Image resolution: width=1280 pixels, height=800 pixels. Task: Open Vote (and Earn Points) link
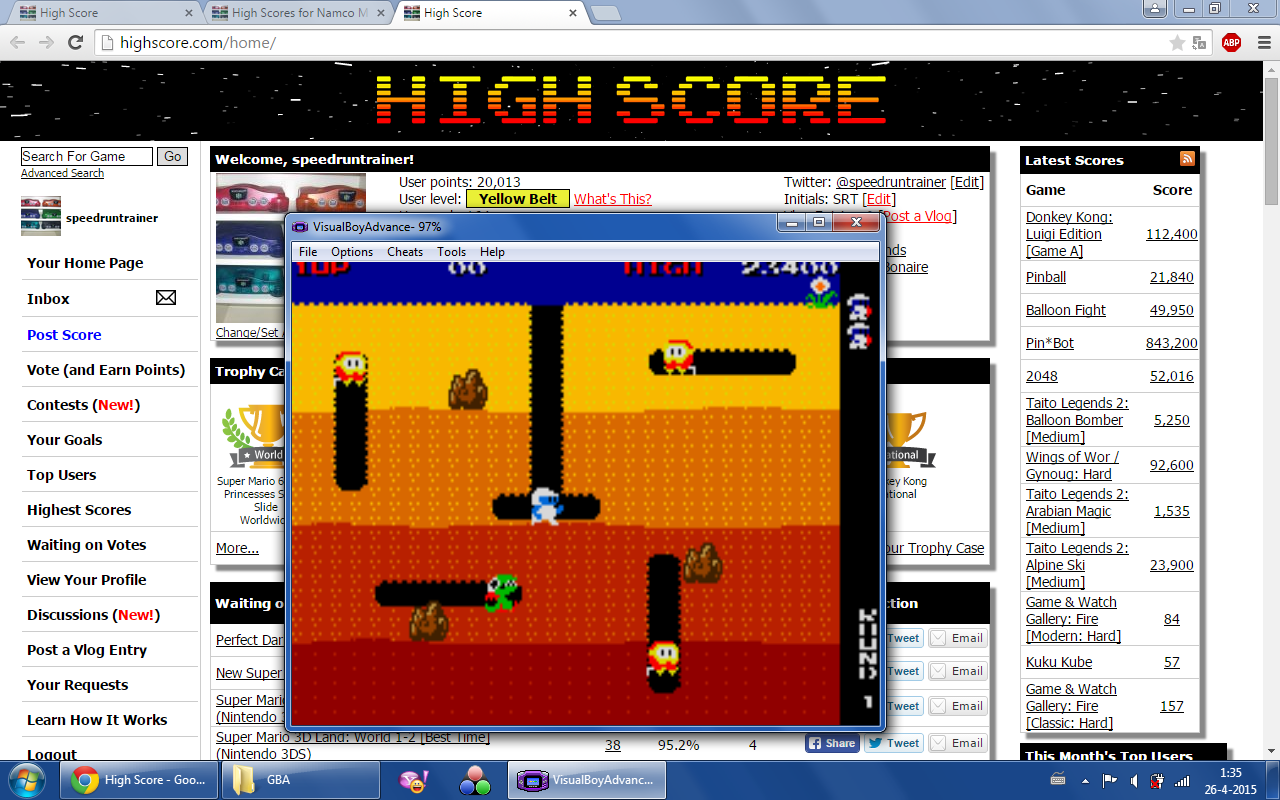[106, 370]
